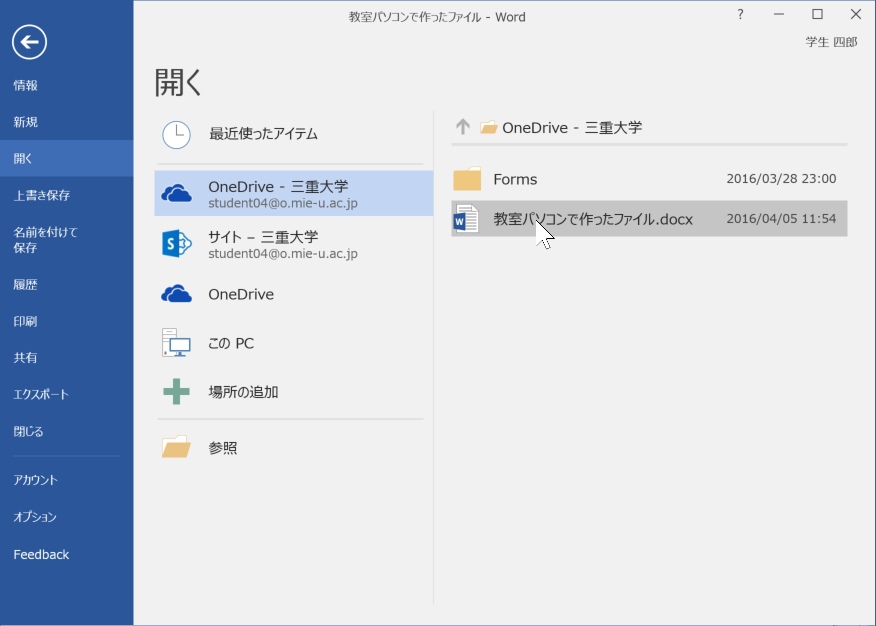Select the サイト - 三重大学 location label
Screen dimensions: 876x626
click(263, 237)
